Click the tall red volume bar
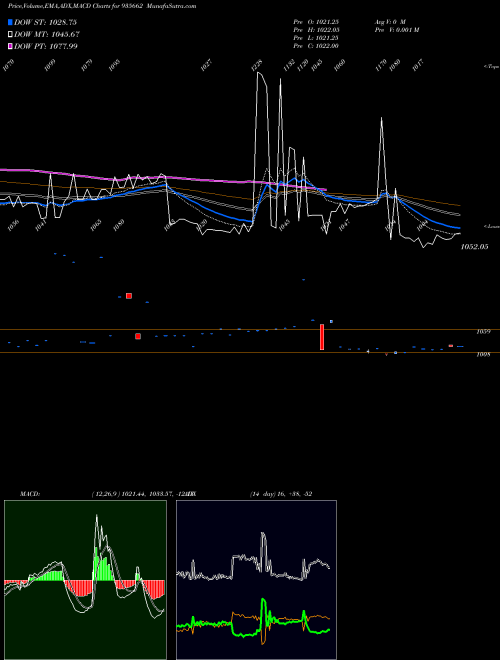Image resolution: width=500 pixels, height=660 pixels. [x=322, y=337]
